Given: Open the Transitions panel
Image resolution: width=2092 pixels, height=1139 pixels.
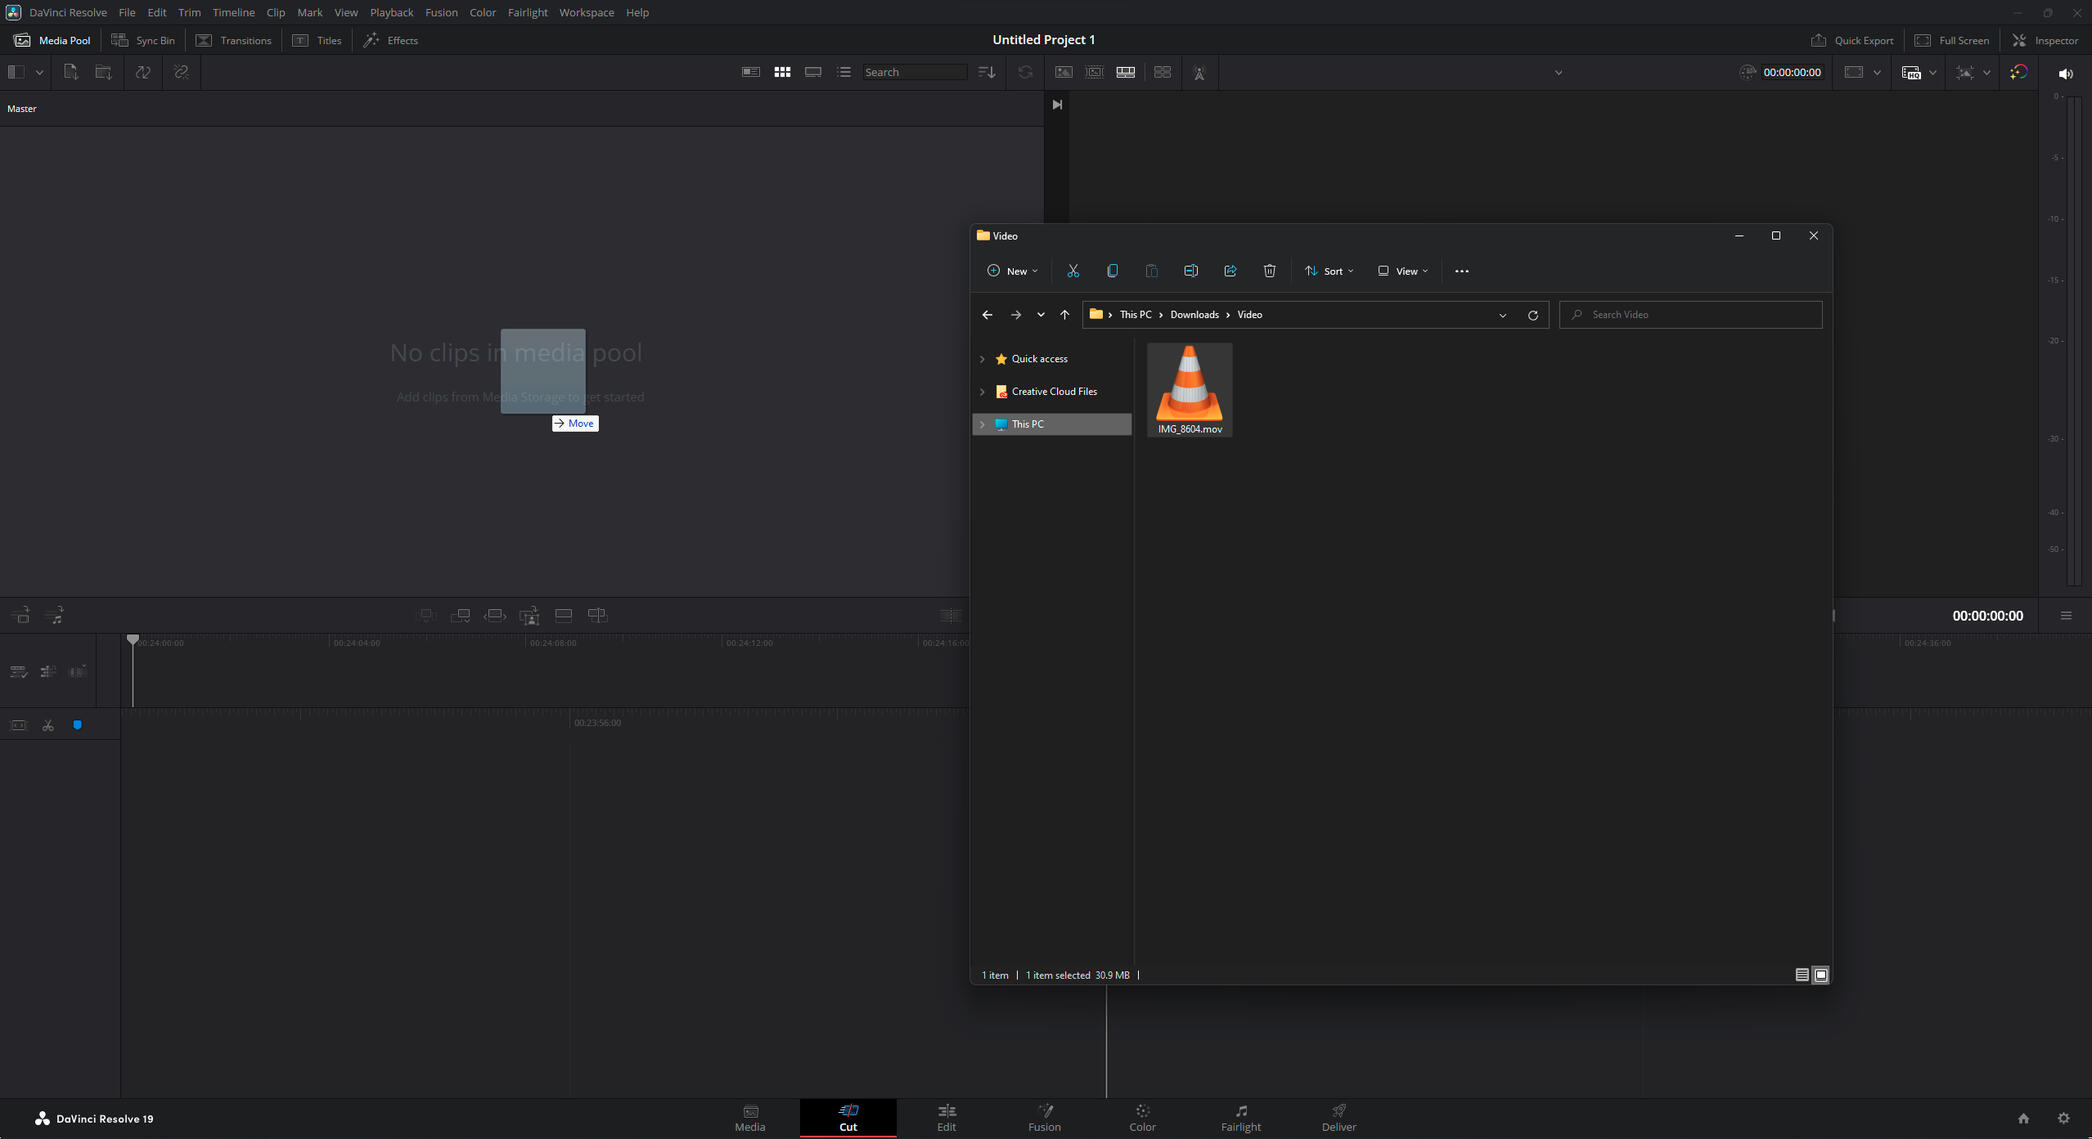Looking at the screenshot, I should (233, 40).
